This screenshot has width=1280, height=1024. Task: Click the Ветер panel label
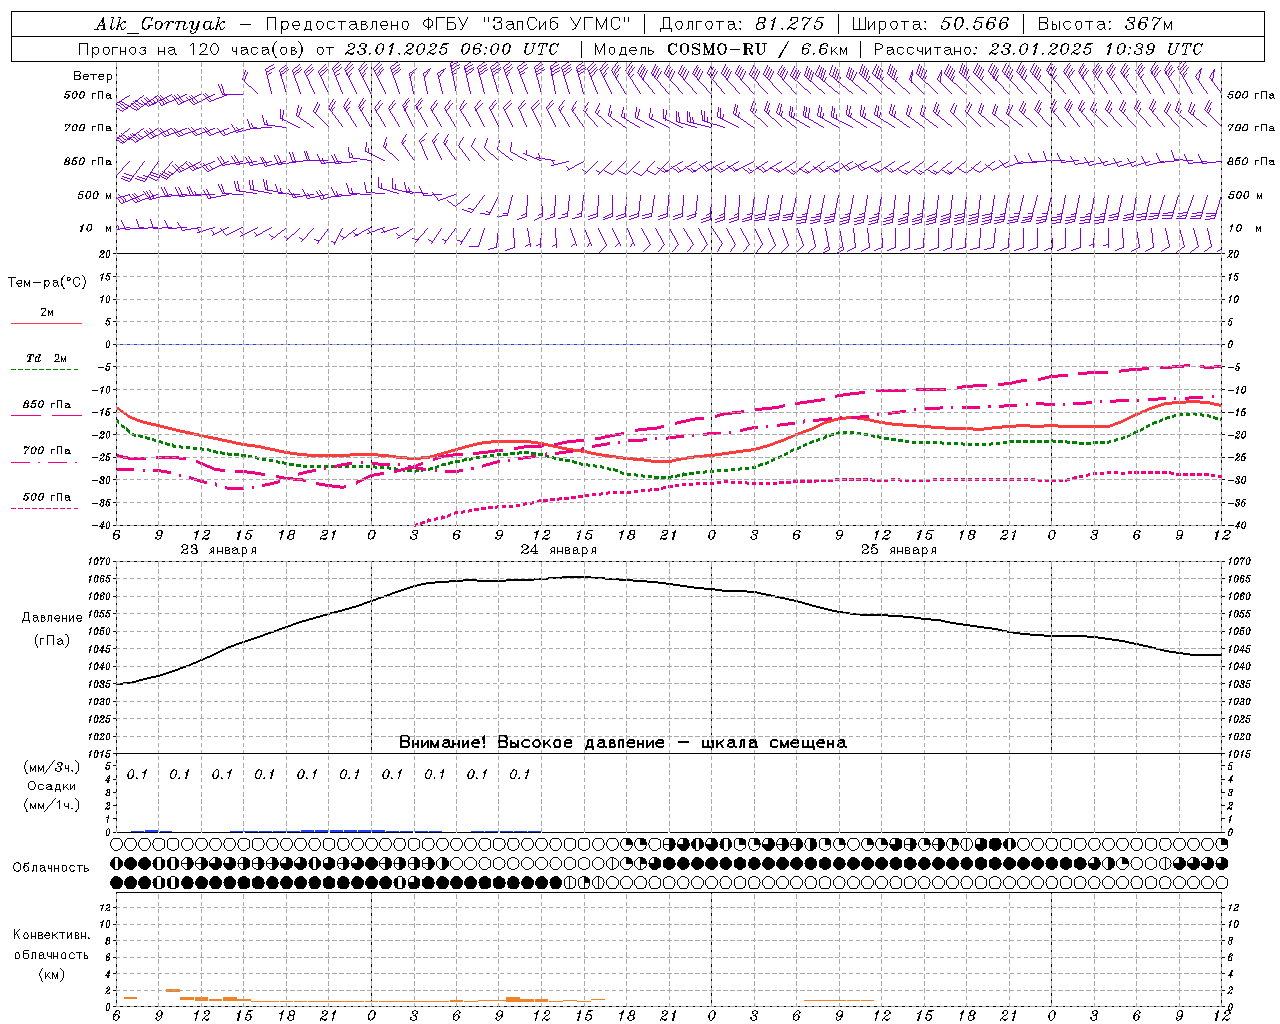point(93,76)
